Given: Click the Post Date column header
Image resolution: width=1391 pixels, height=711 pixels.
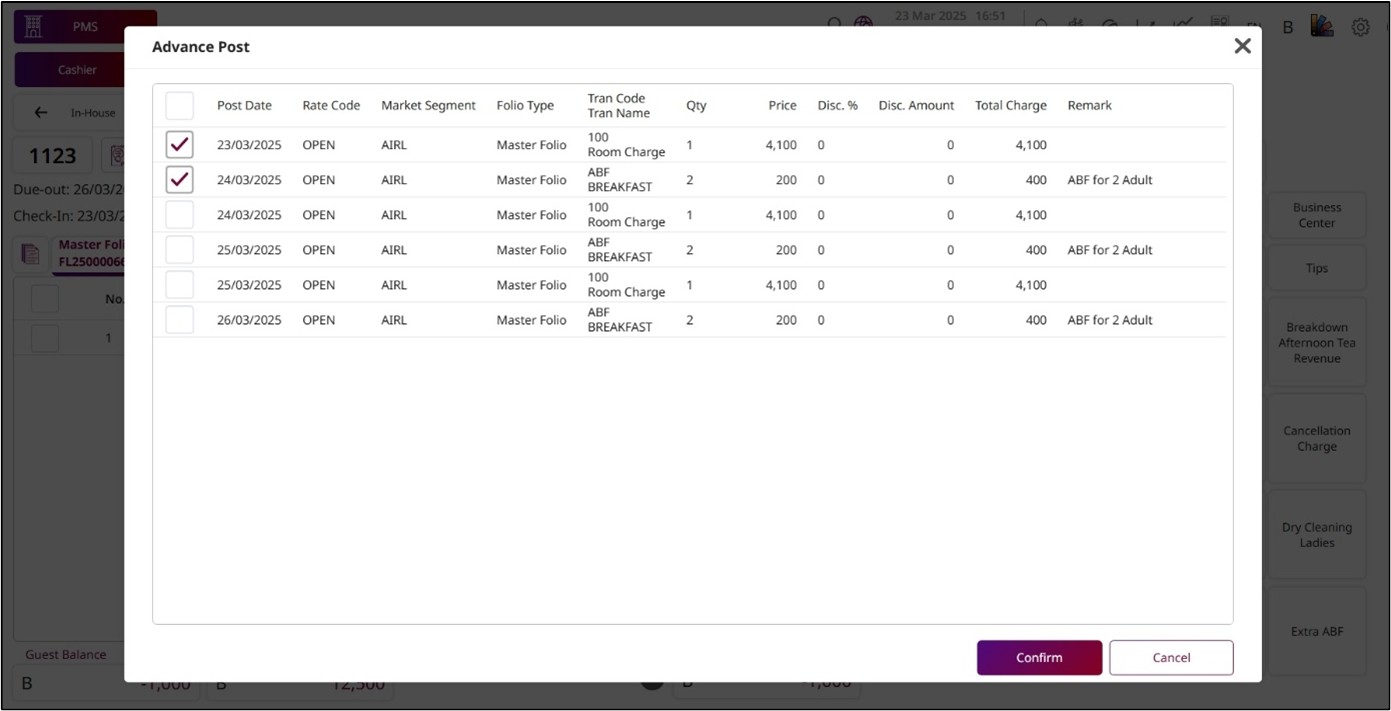Looking at the screenshot, I should click(244, 106).
